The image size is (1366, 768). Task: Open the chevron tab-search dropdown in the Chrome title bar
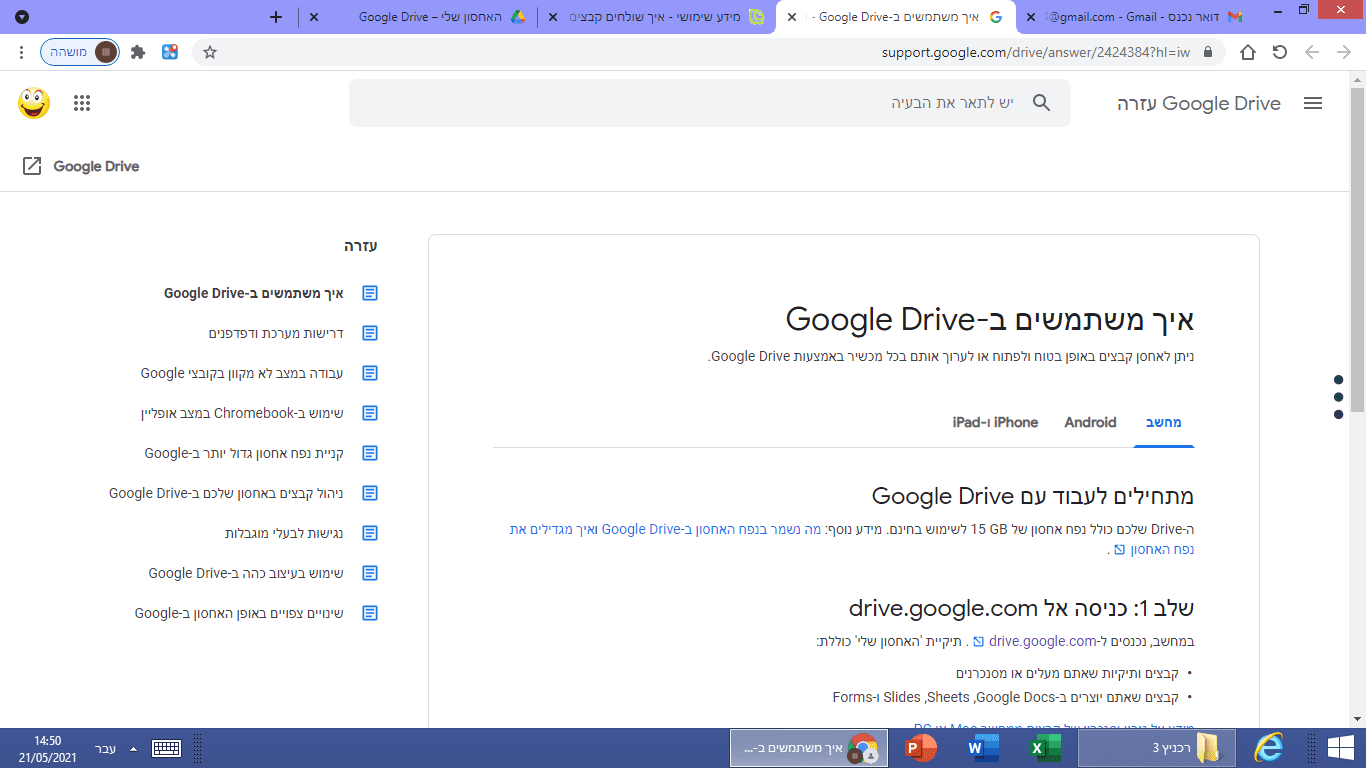pos(22,17)
